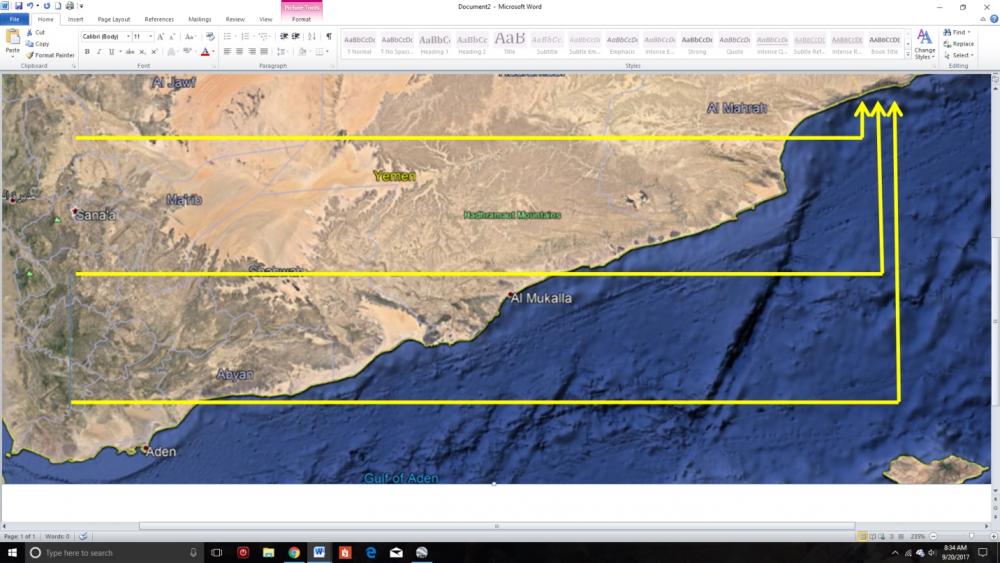The image size is (1000, 563).
Task: Shrink the font size
Action: [172, 37]
